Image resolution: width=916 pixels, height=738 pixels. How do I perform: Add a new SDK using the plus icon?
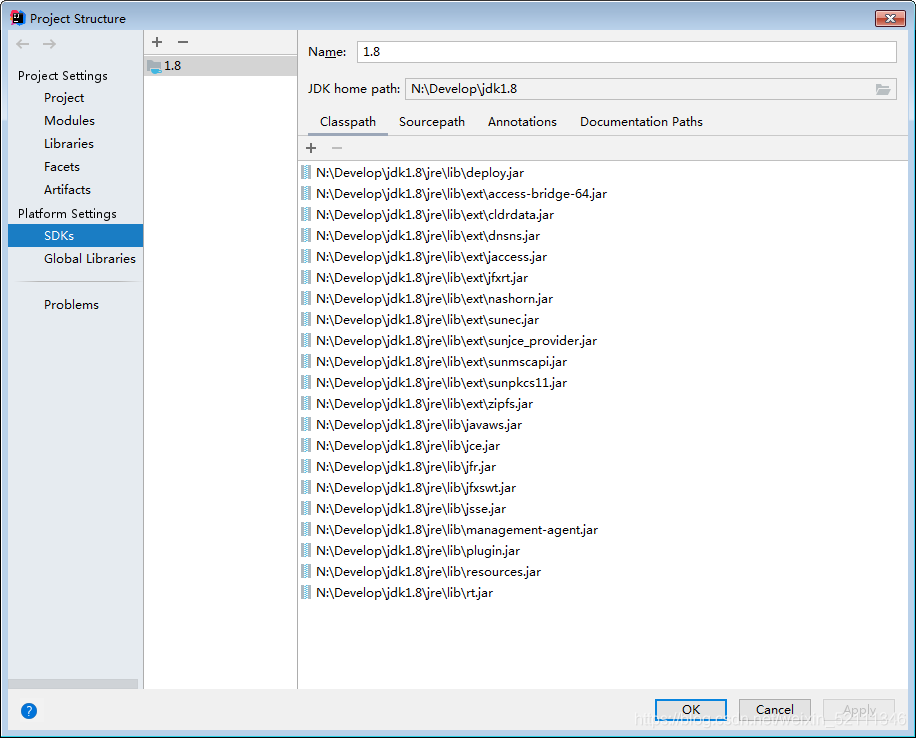click(x=157, y=42)
